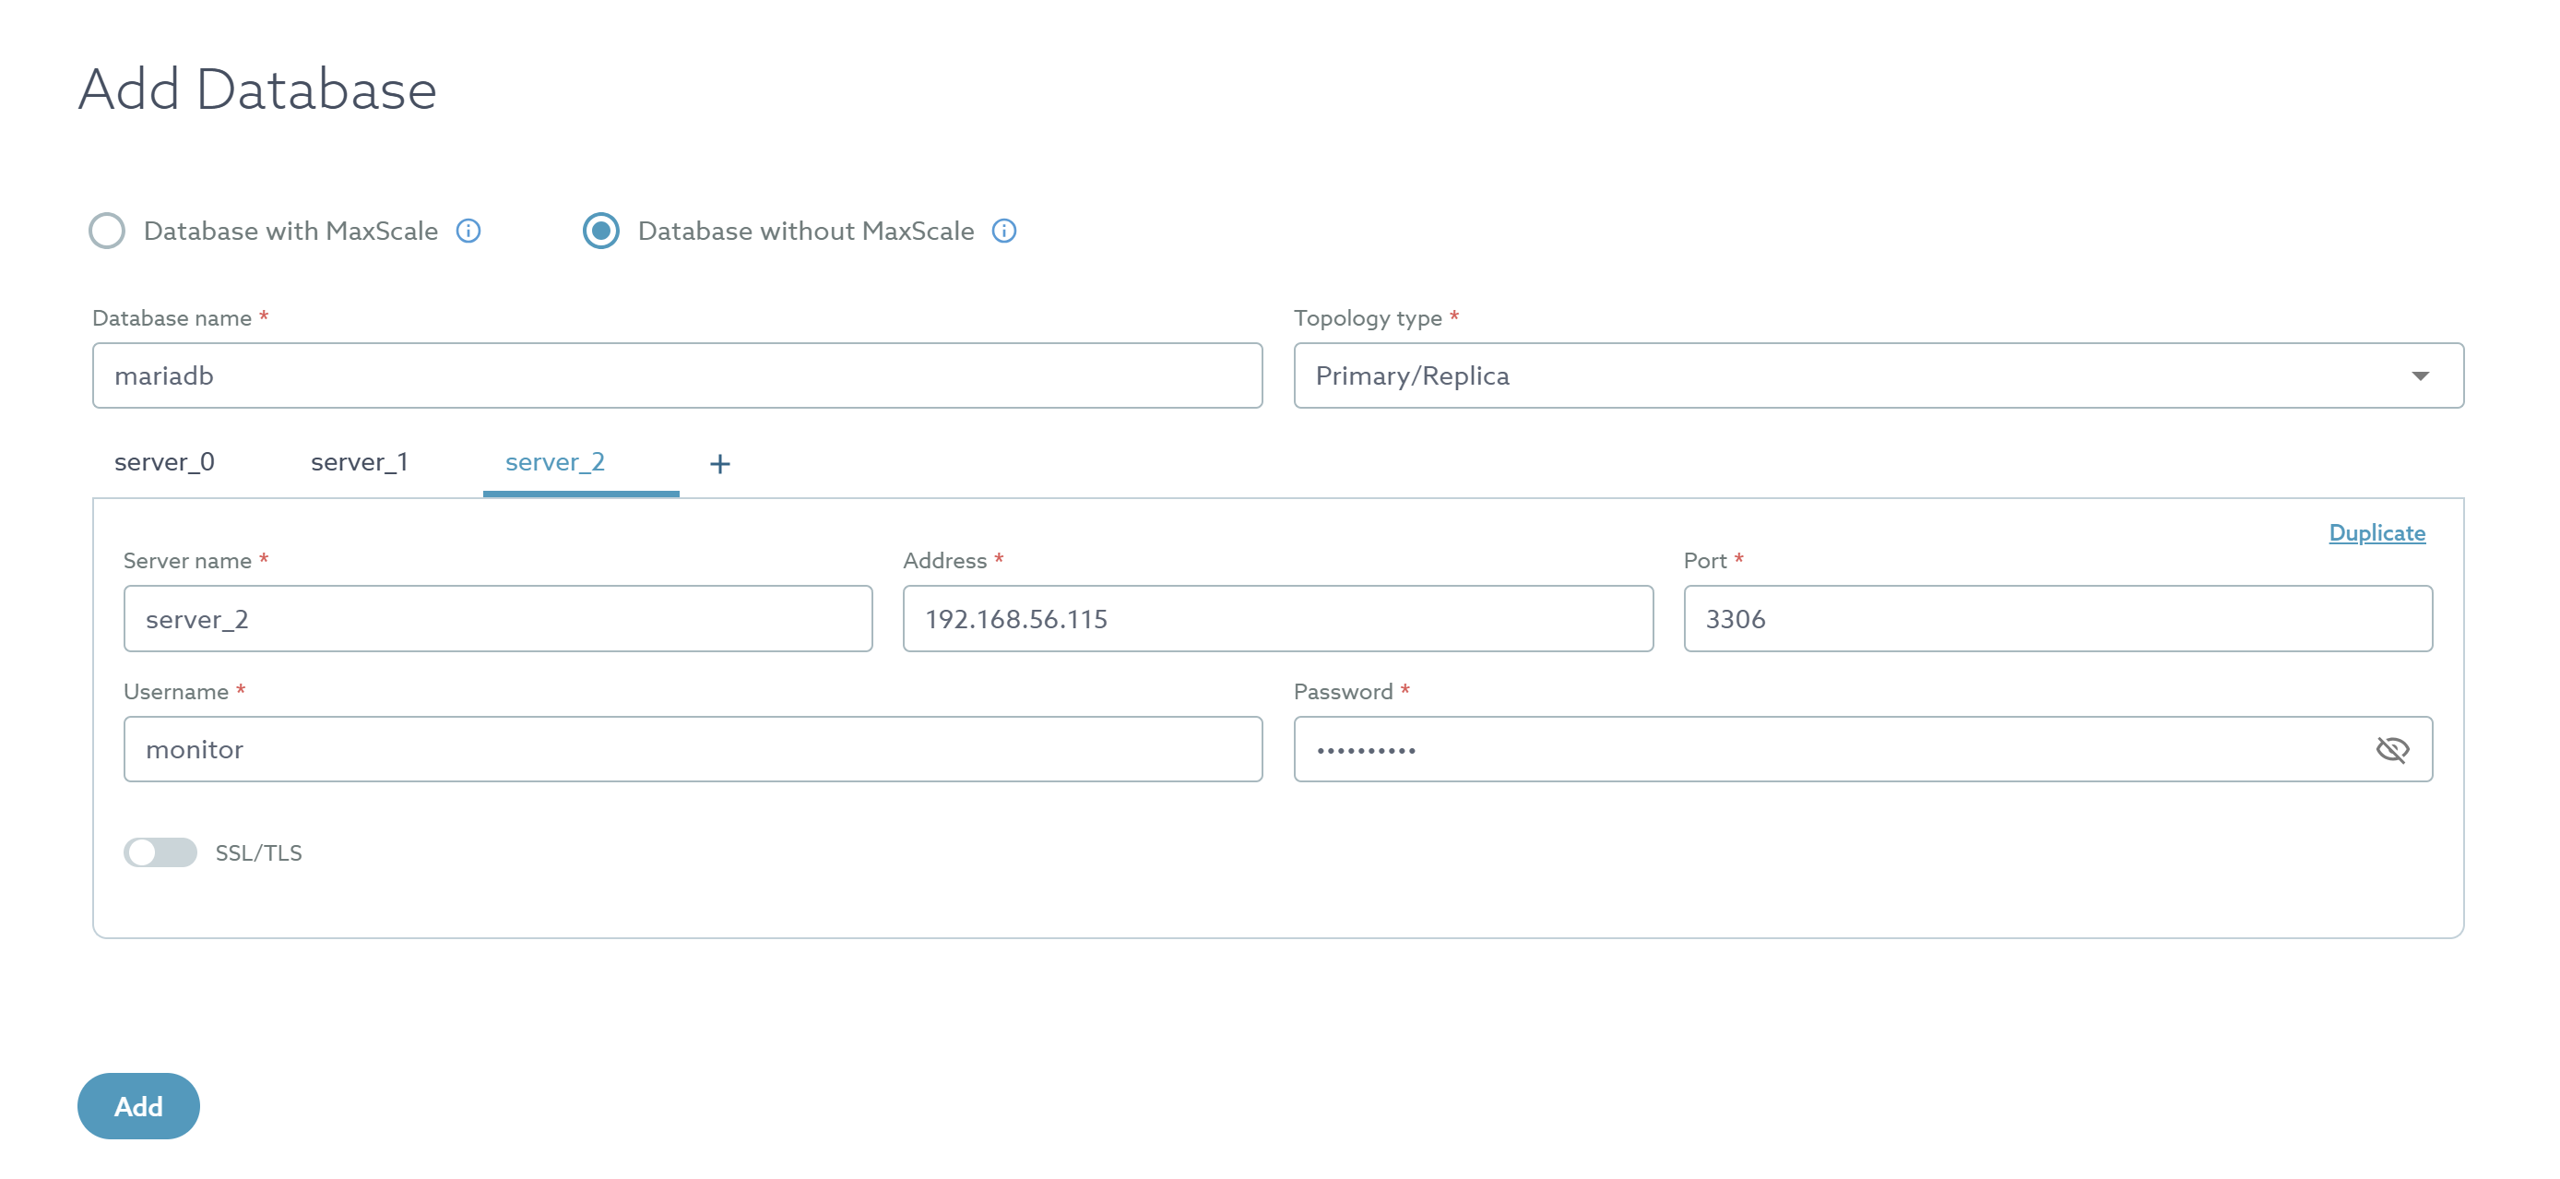Open the Topology type dropdown
Screen dimensions: 2560x1179
tap(1860, 376)
